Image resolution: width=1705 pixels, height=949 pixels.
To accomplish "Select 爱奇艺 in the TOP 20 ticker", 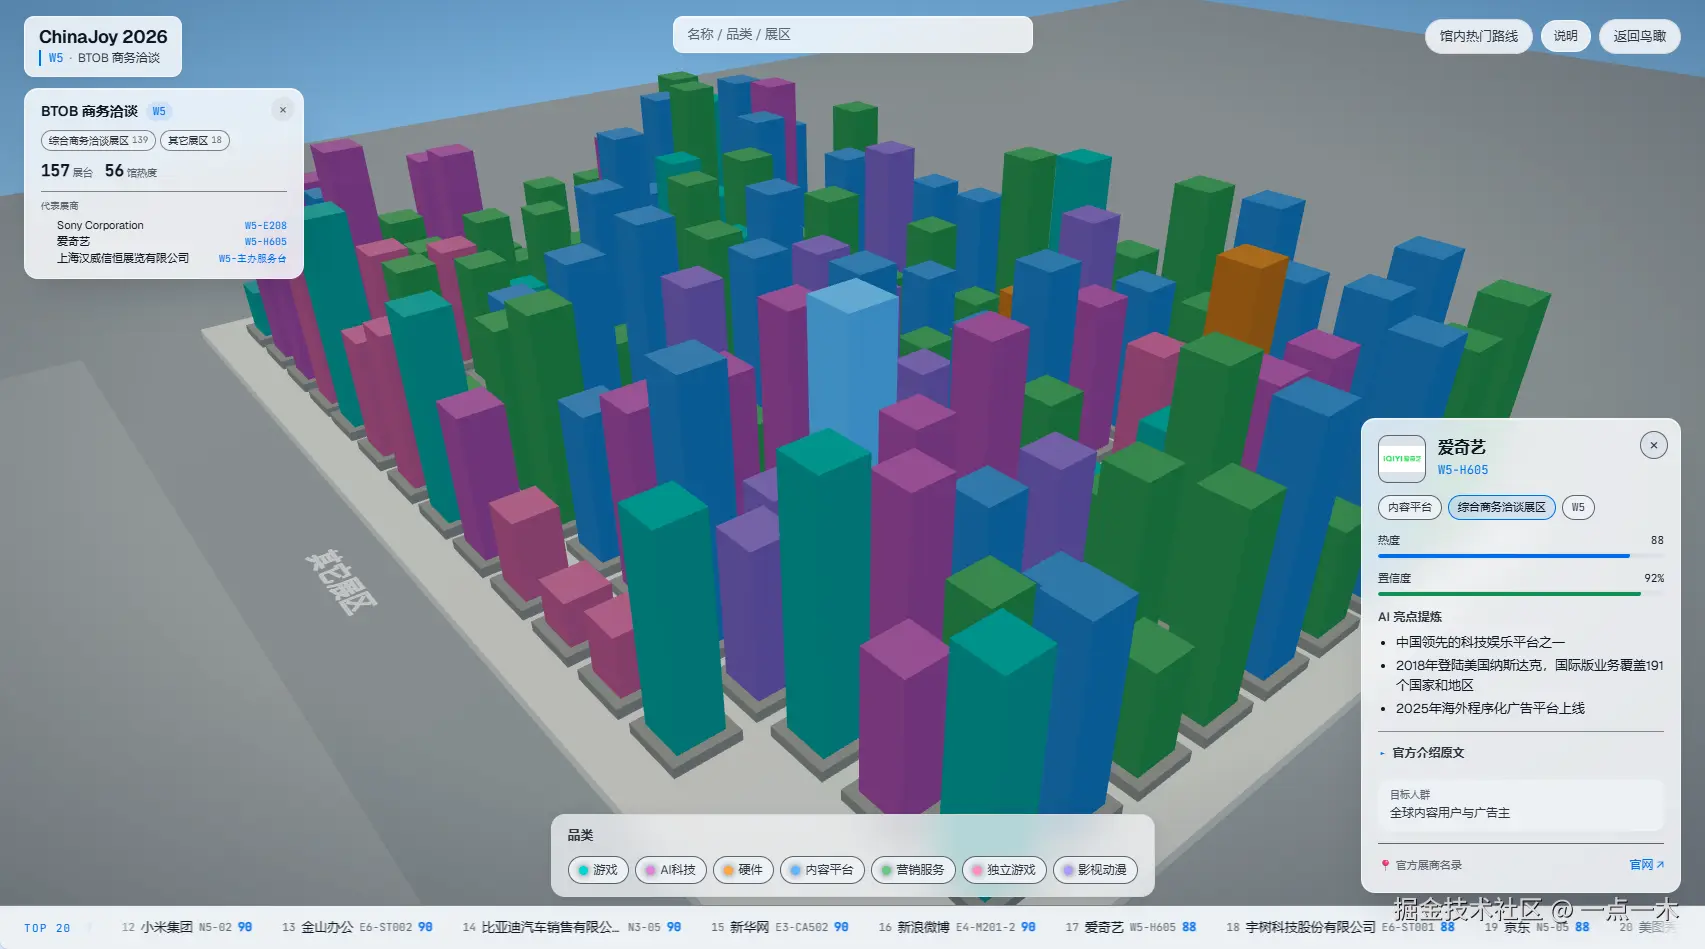I will pyautogui.click(x=1131, y=928).
